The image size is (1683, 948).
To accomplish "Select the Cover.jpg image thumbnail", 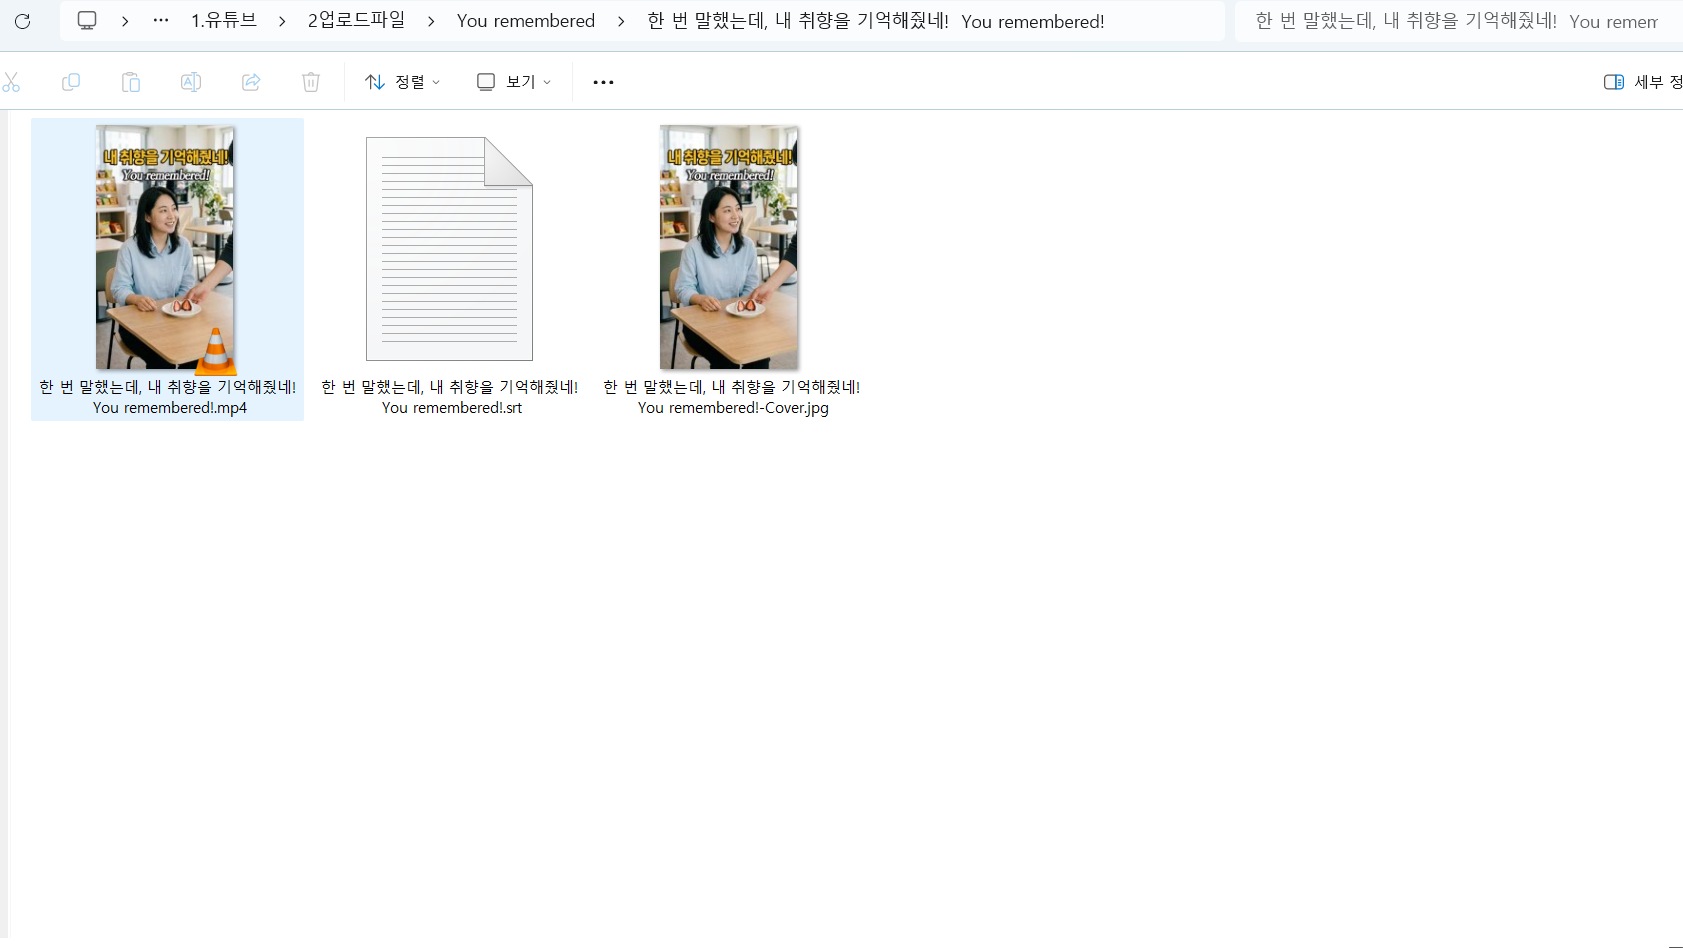I will tap(729, 247).
